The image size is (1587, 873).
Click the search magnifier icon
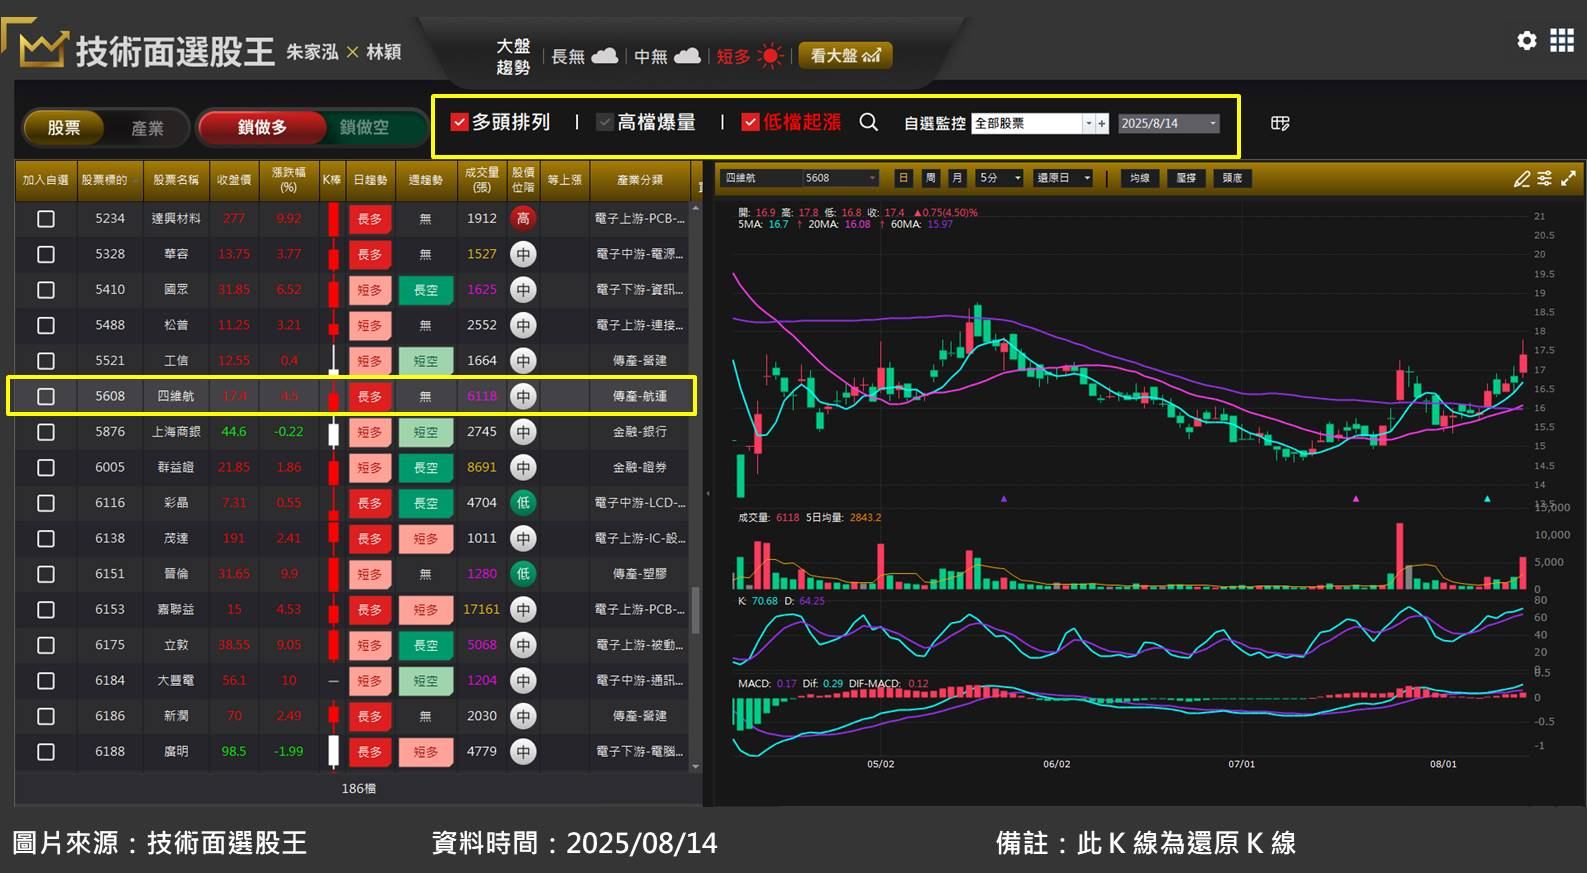(x=868, y=122)
